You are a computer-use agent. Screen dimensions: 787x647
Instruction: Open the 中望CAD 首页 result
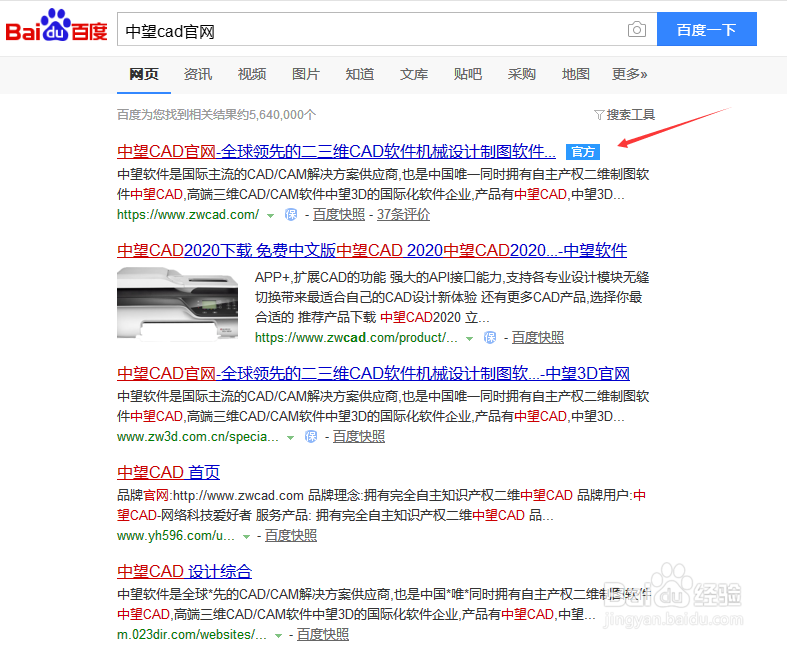point(168,472)
